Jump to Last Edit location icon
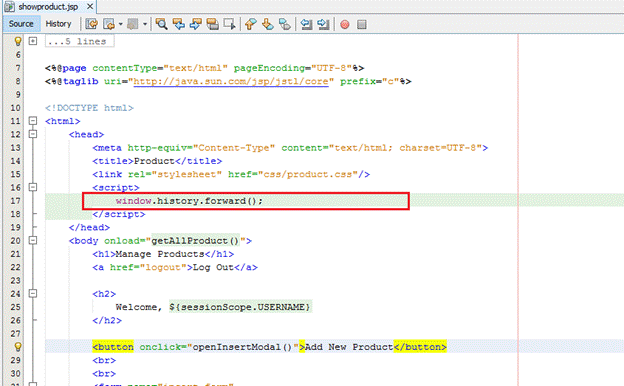624x386 pixels. (x=92, y=24)
